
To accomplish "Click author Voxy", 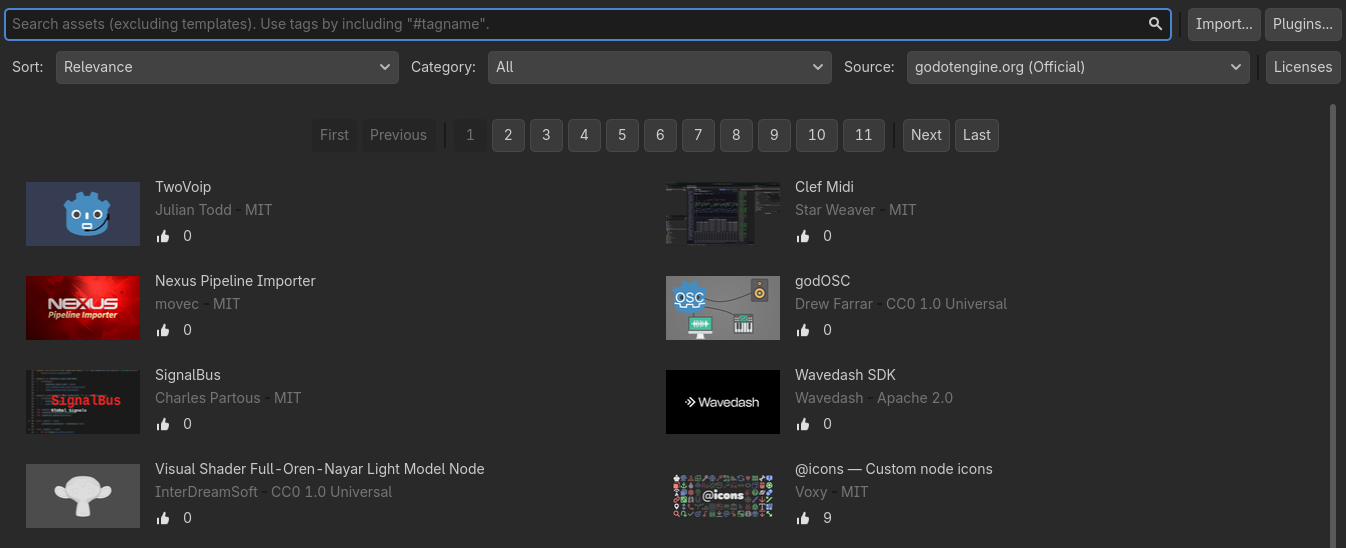I will [x=811, y=492].
